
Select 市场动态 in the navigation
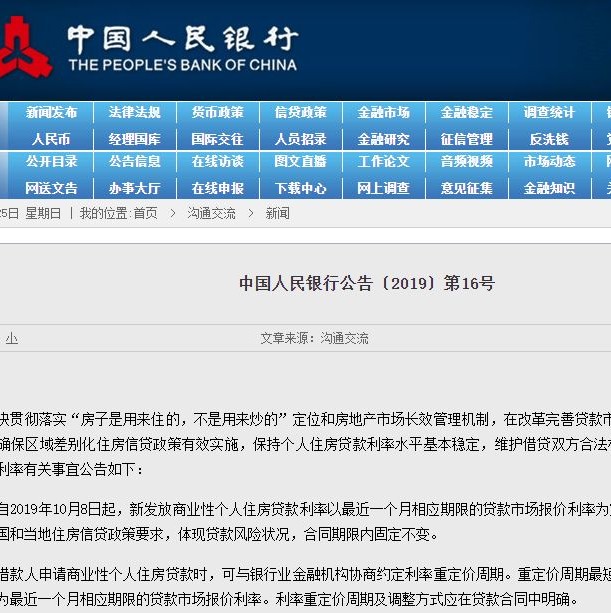(x=550, y=161)
